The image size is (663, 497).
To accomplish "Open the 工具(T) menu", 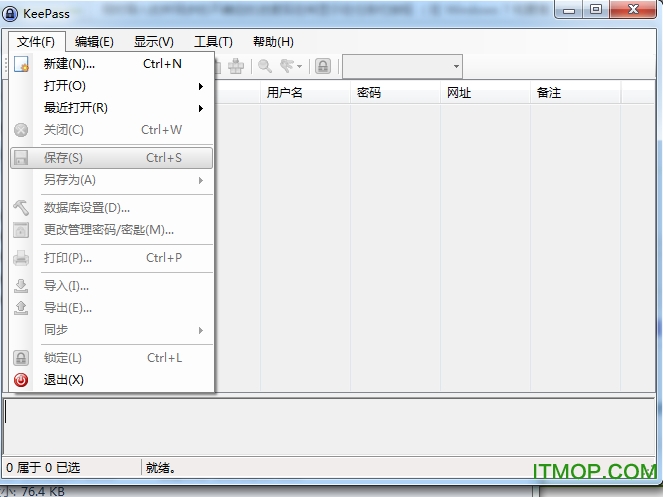I will (214, 42).
